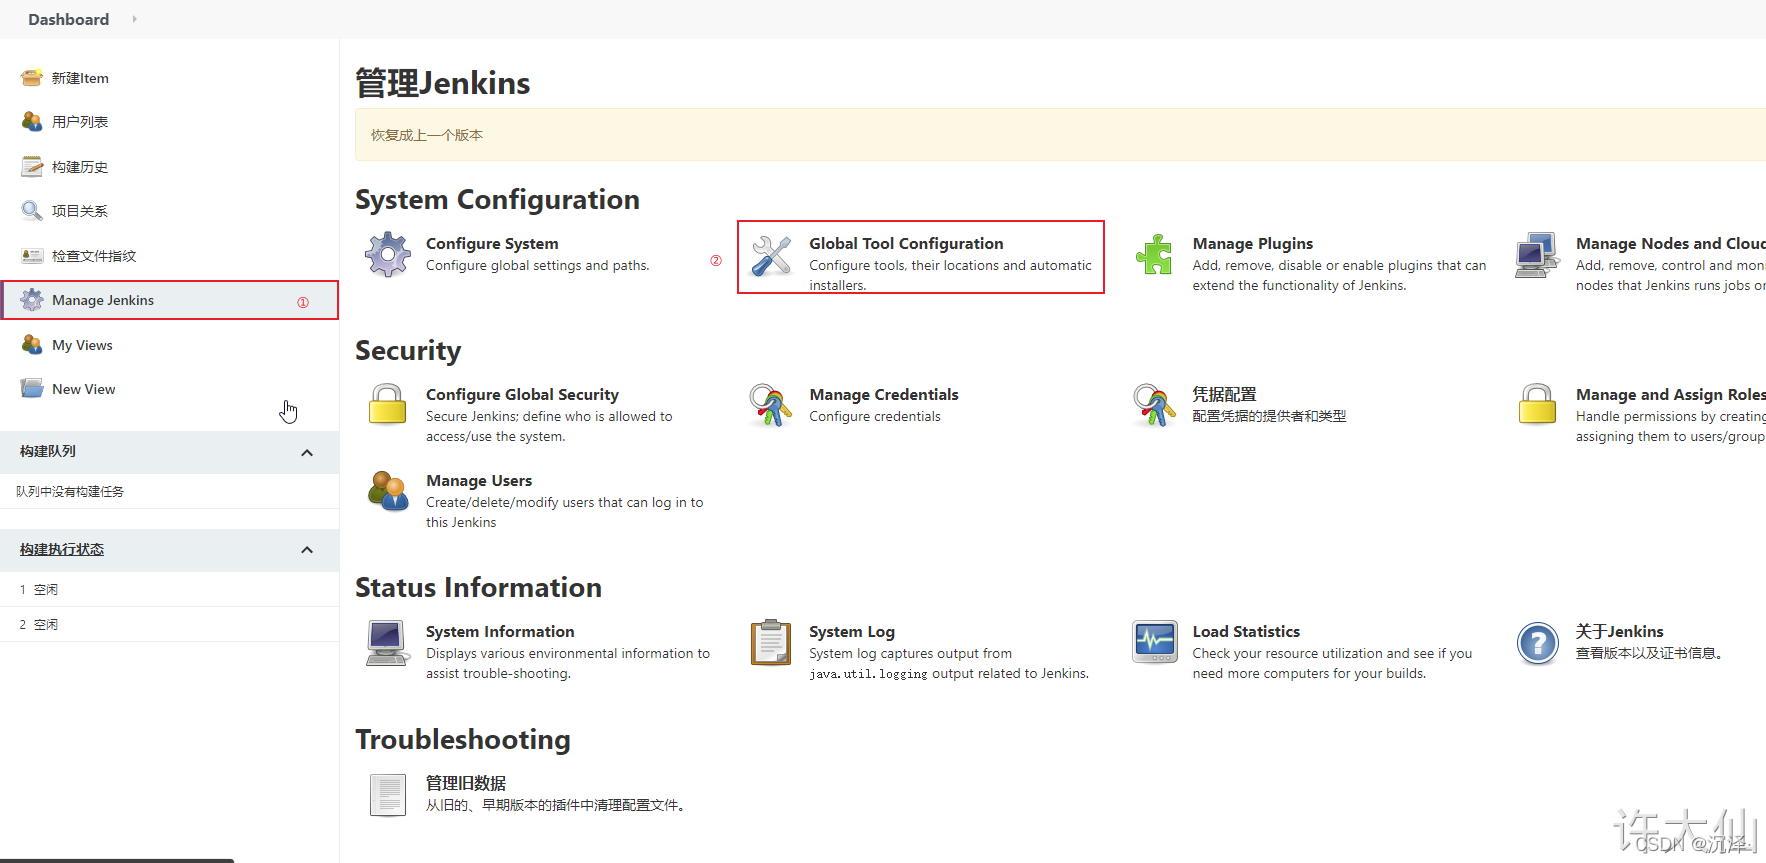Open Manage Nodes and Clouds link
The image size is (1766, 863).
1671,243
